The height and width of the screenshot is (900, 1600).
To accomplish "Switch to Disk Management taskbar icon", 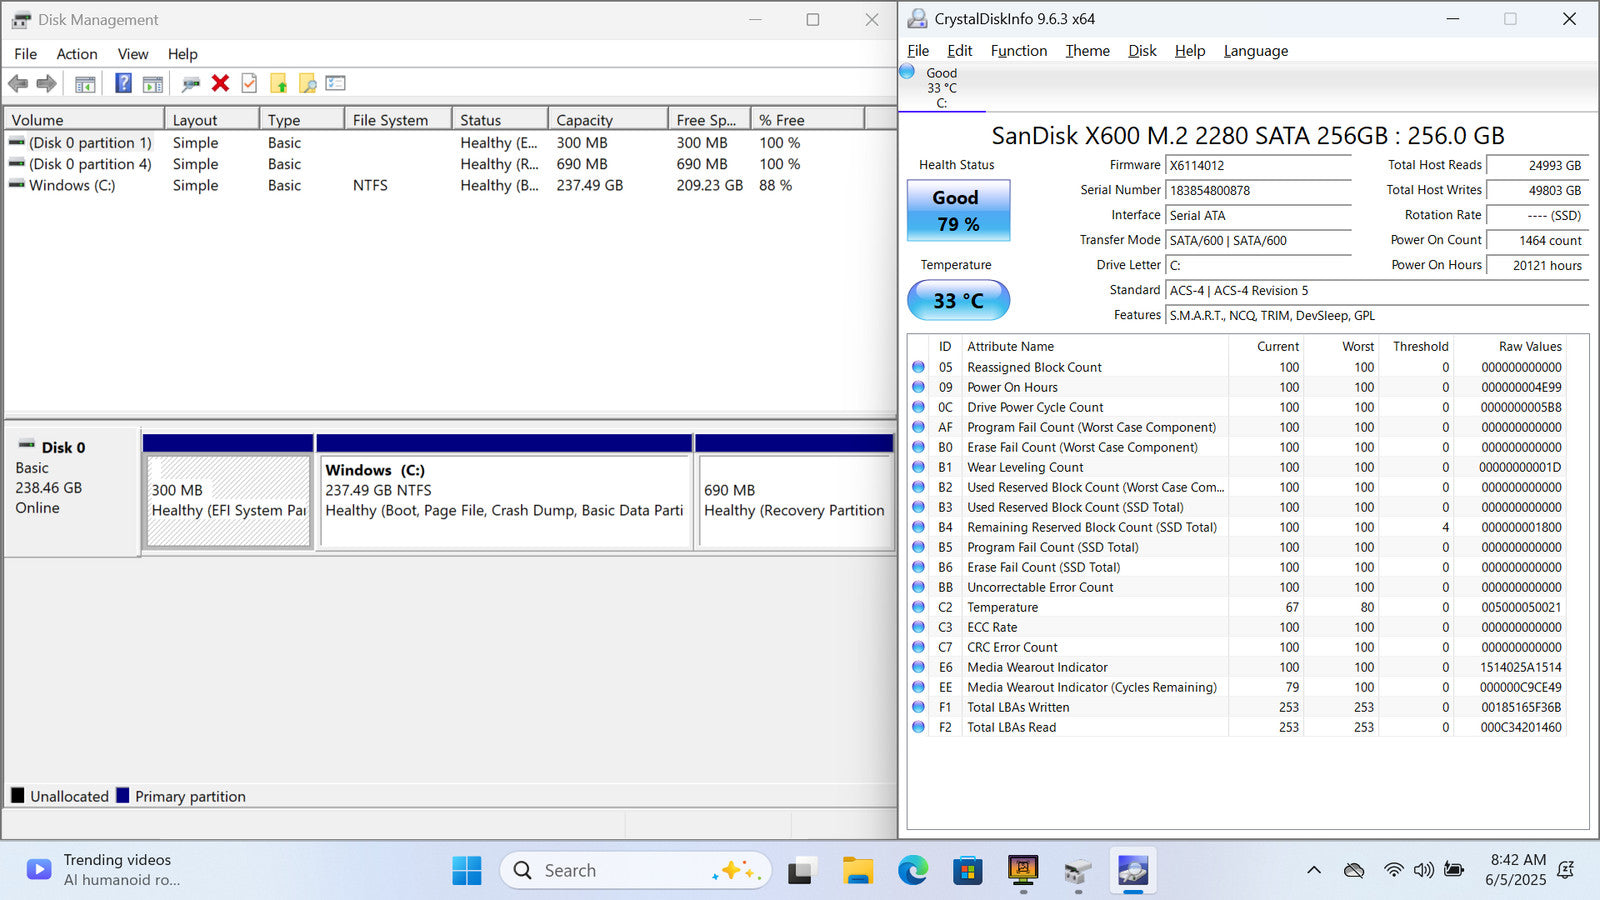I will coord(1077,871).
